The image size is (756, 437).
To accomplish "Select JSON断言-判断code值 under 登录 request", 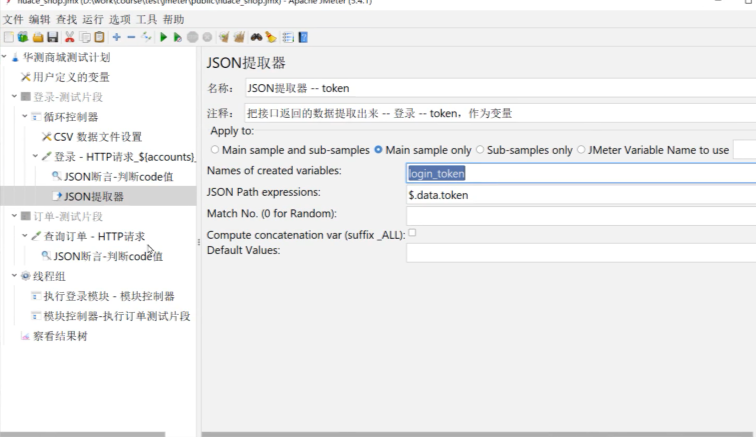I will click(x=118, y=177).
